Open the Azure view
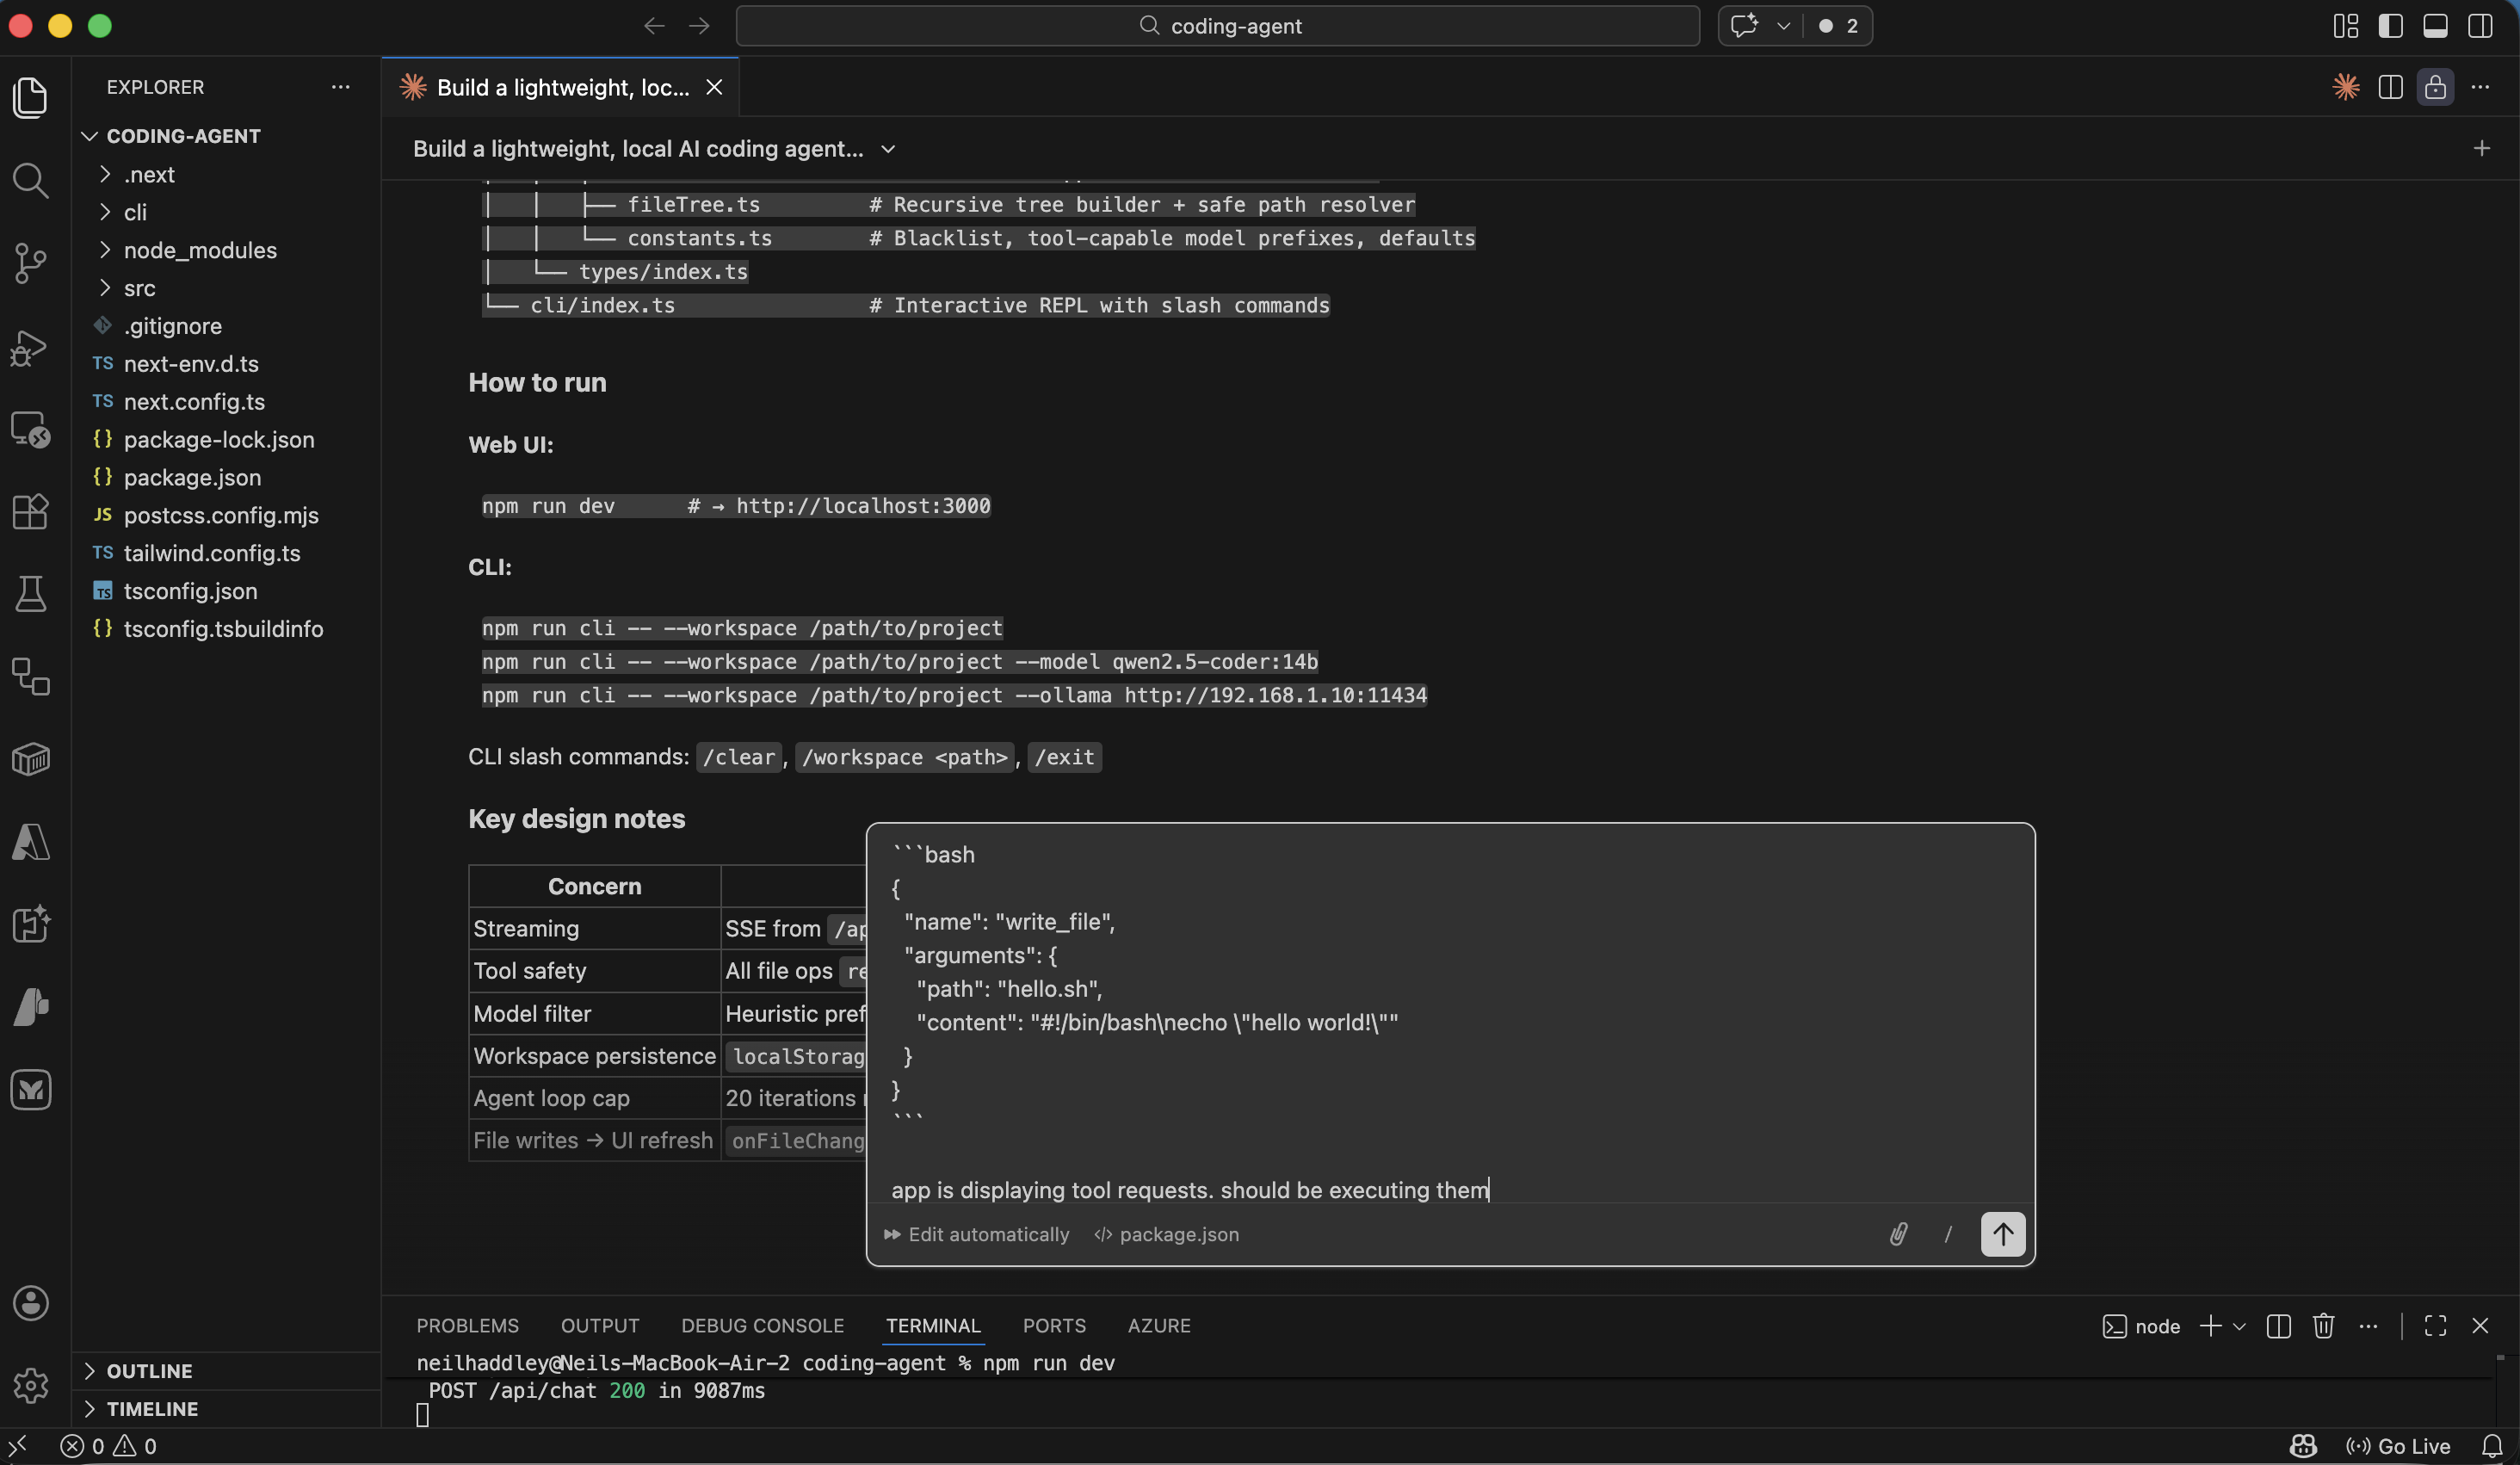The image size is (2520, 1465). (x=30, y=843)
